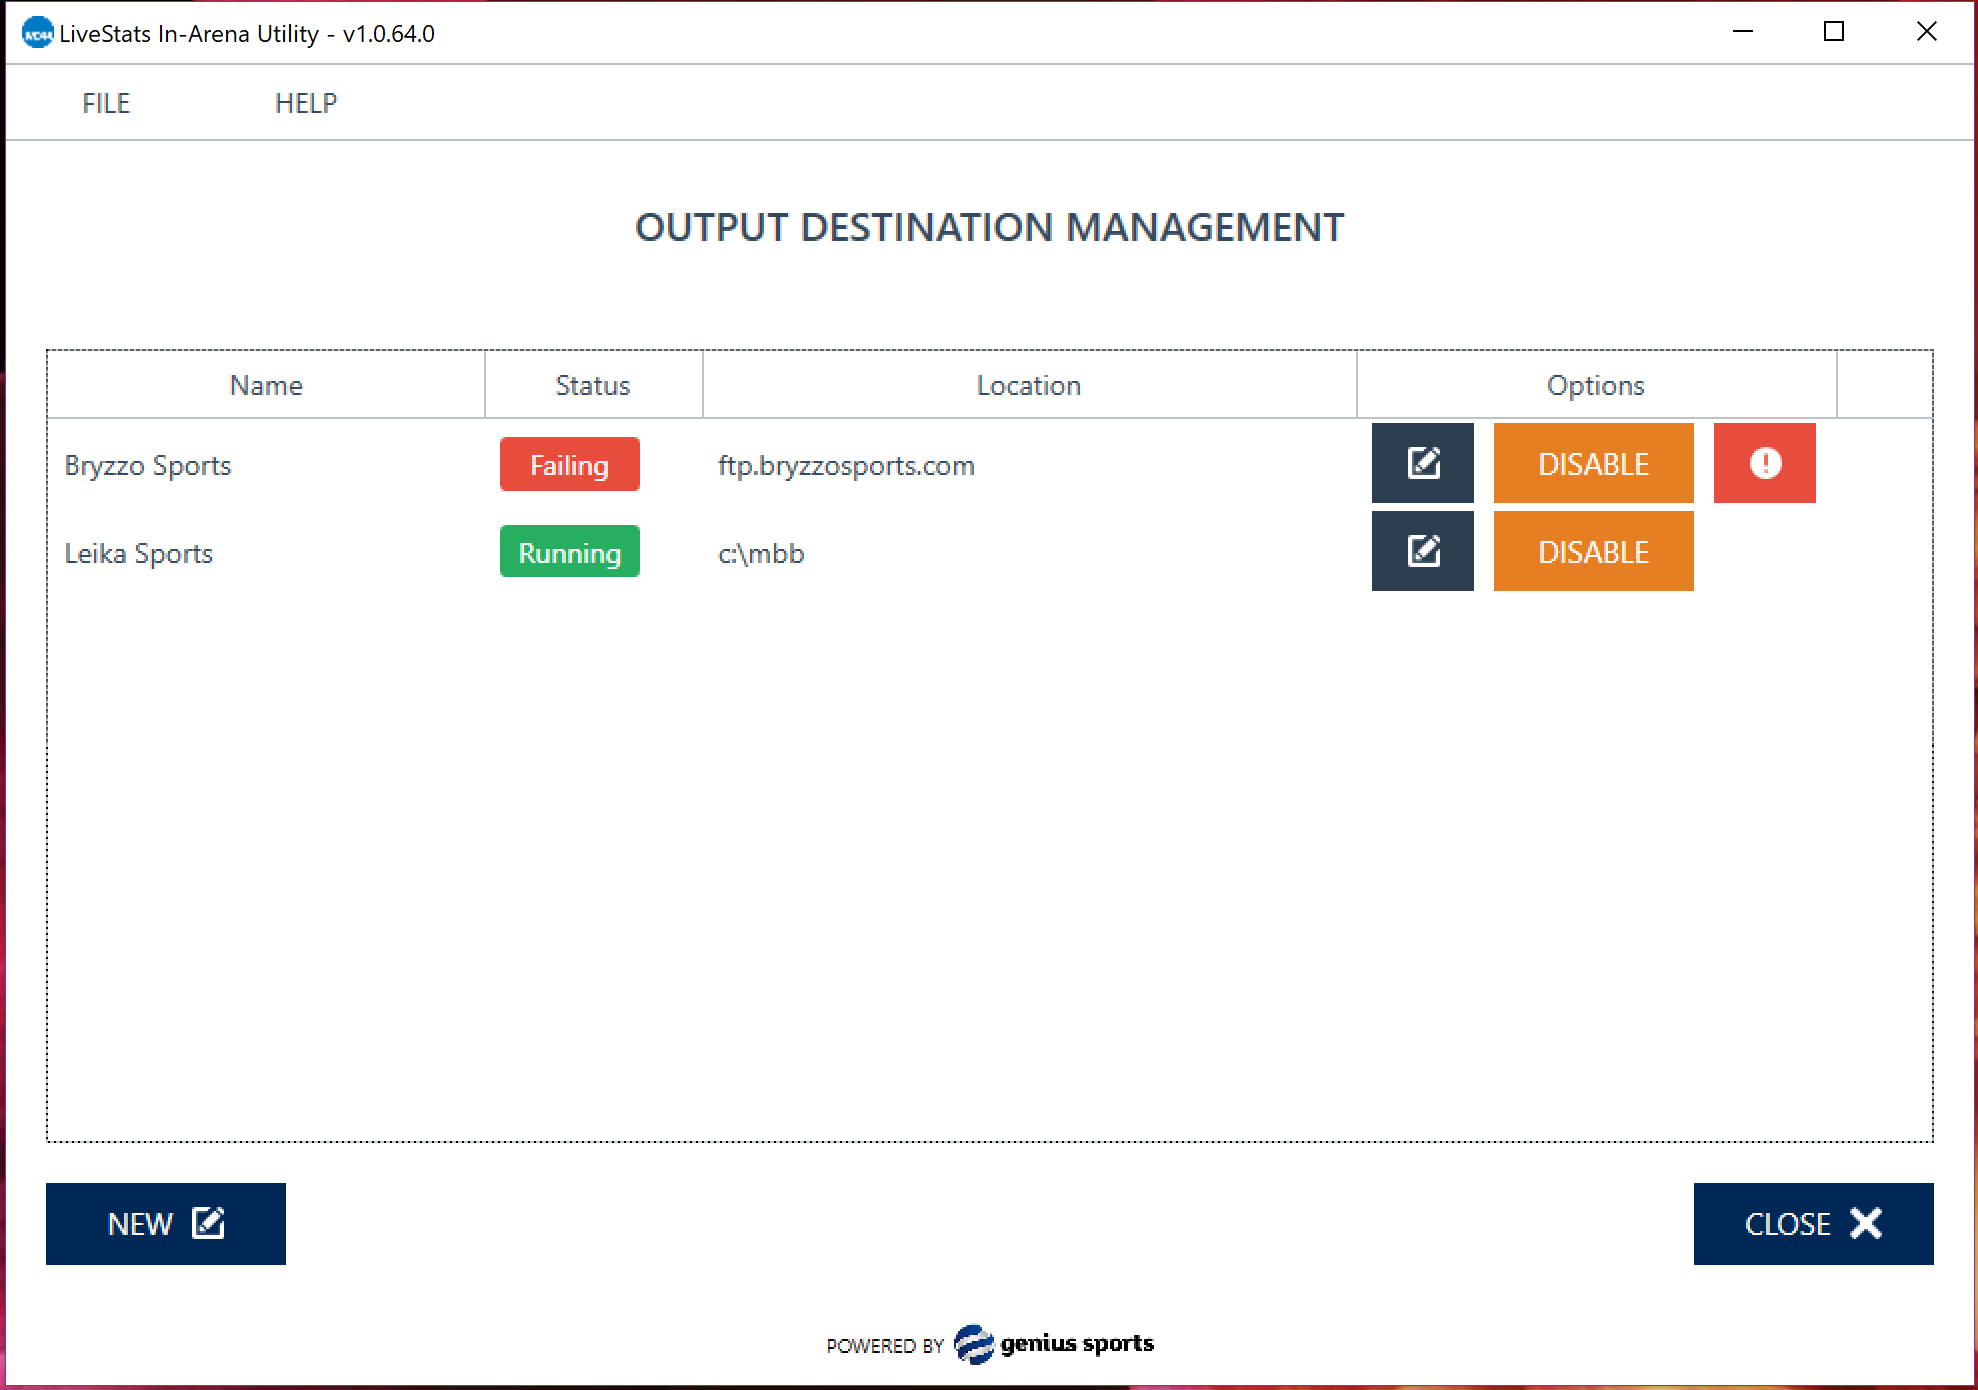
Task: Create a NEW output destination
Action: 166,1224
